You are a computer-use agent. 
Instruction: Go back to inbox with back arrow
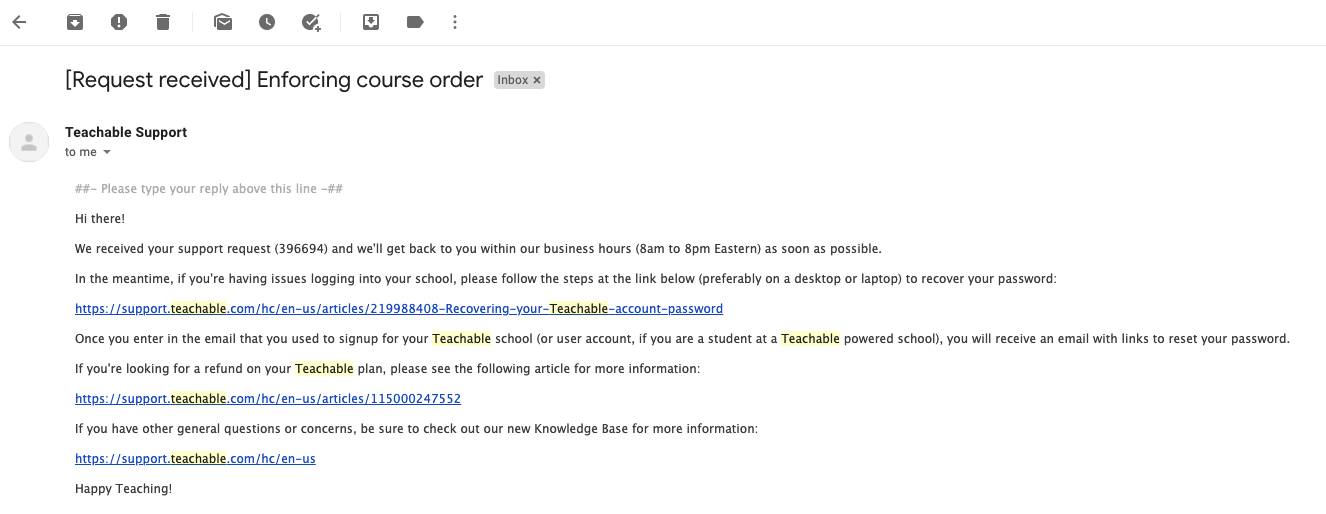pos(19,22)
